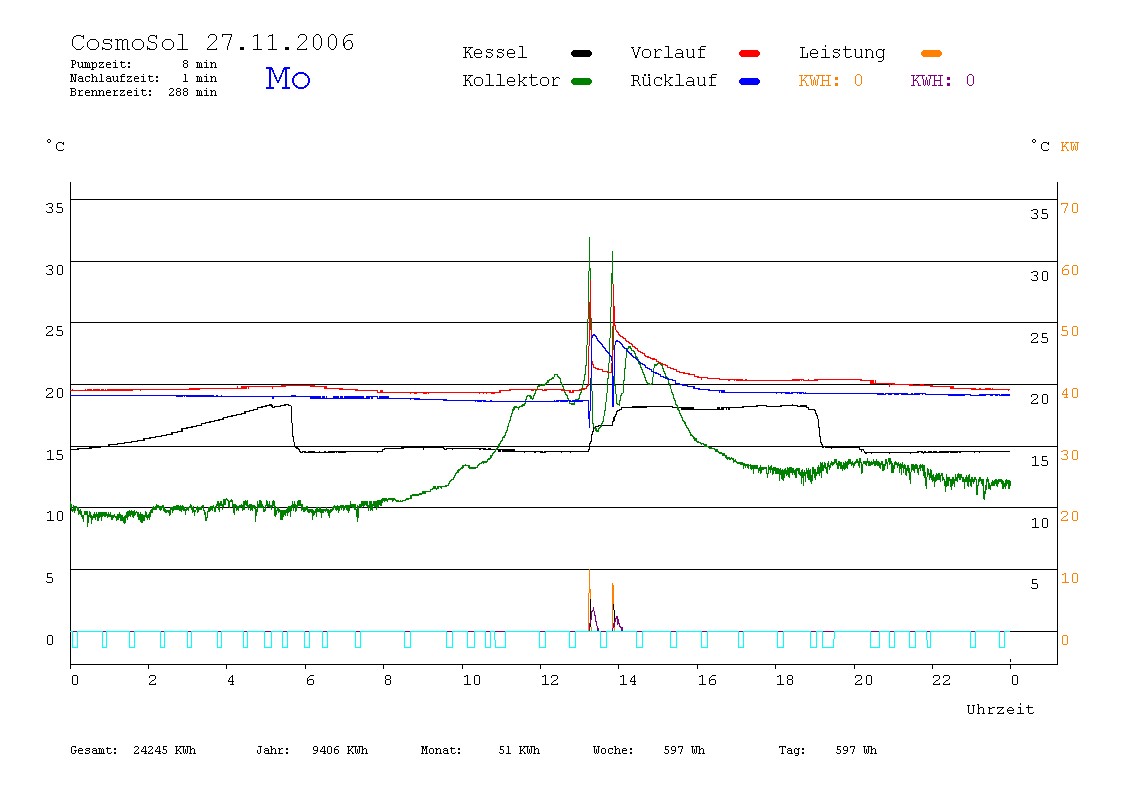This screenshot has width=1148, height=812.
Task: Click the purple "KWH: 0" value
Action: tap(942, 81)
